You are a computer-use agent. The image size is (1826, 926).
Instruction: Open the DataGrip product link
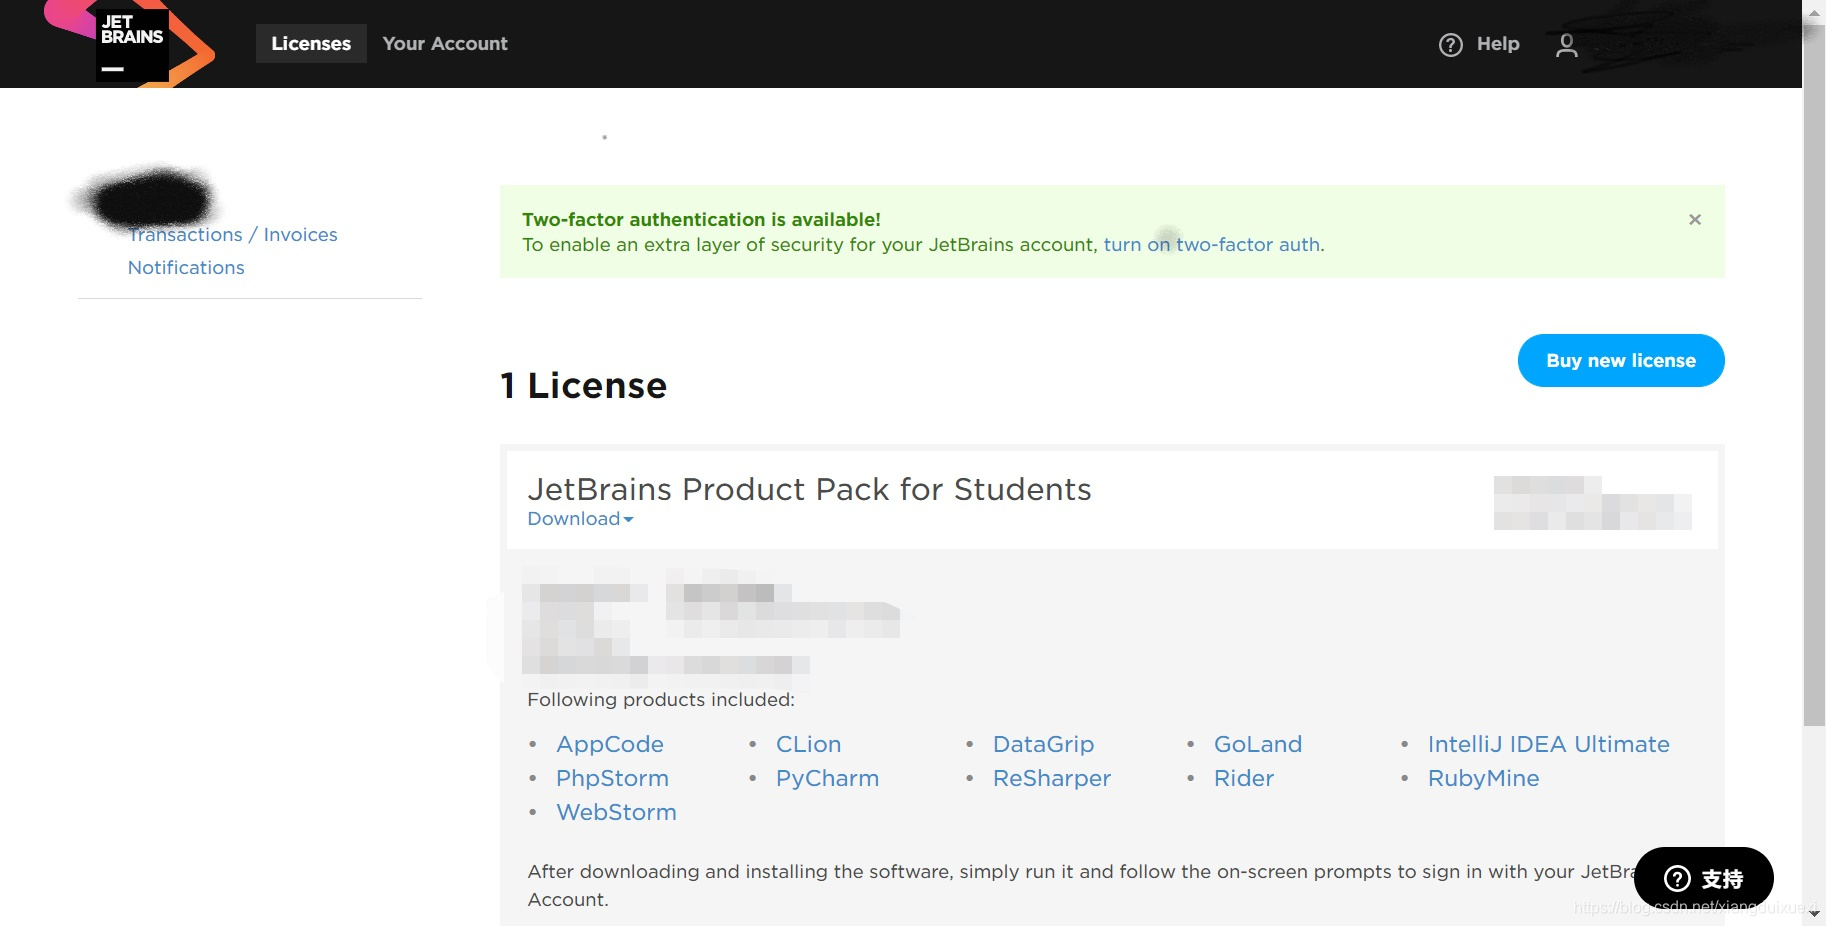tap(1043, 745)
